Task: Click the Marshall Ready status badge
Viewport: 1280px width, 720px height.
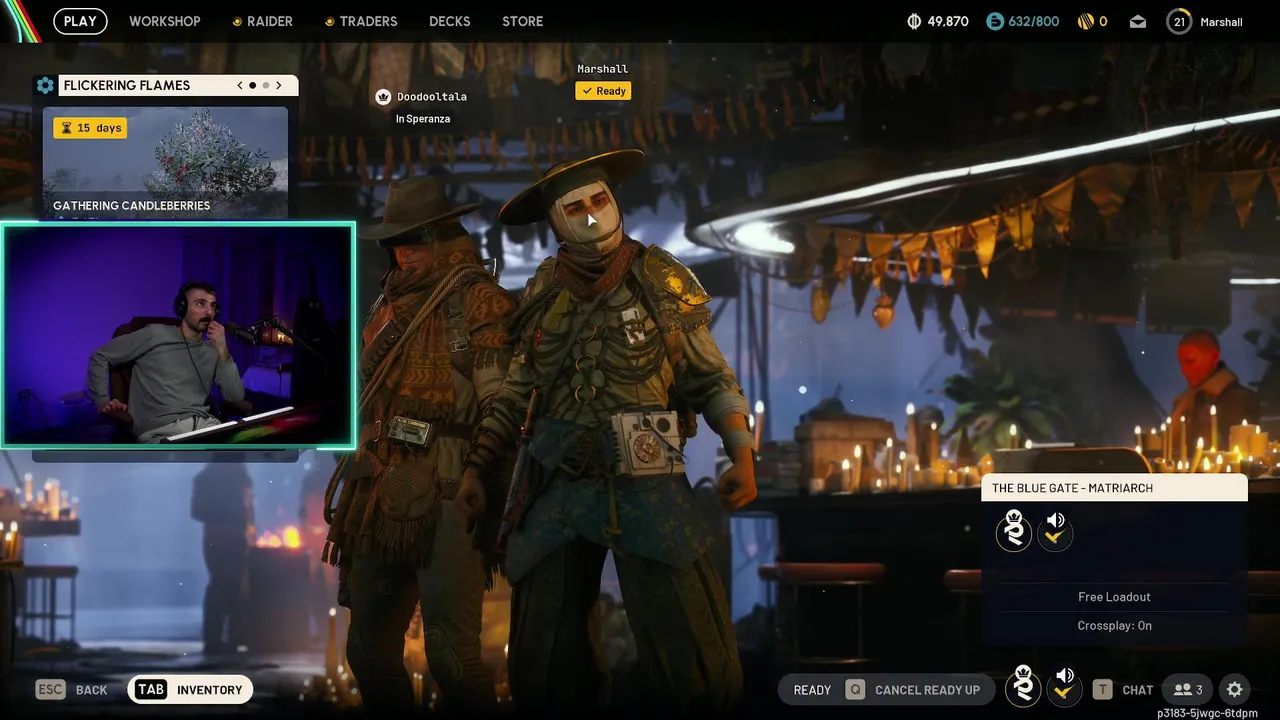Action: [x=603, y=91]
